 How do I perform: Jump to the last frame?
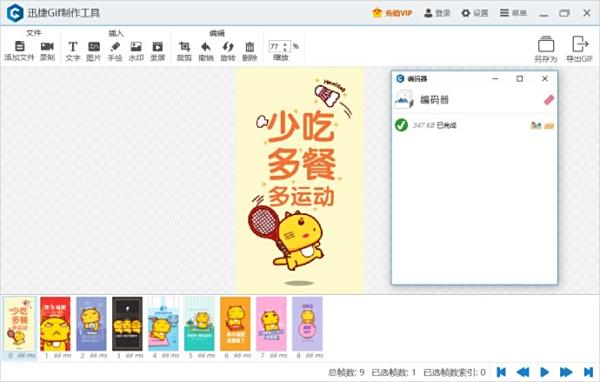588,372
